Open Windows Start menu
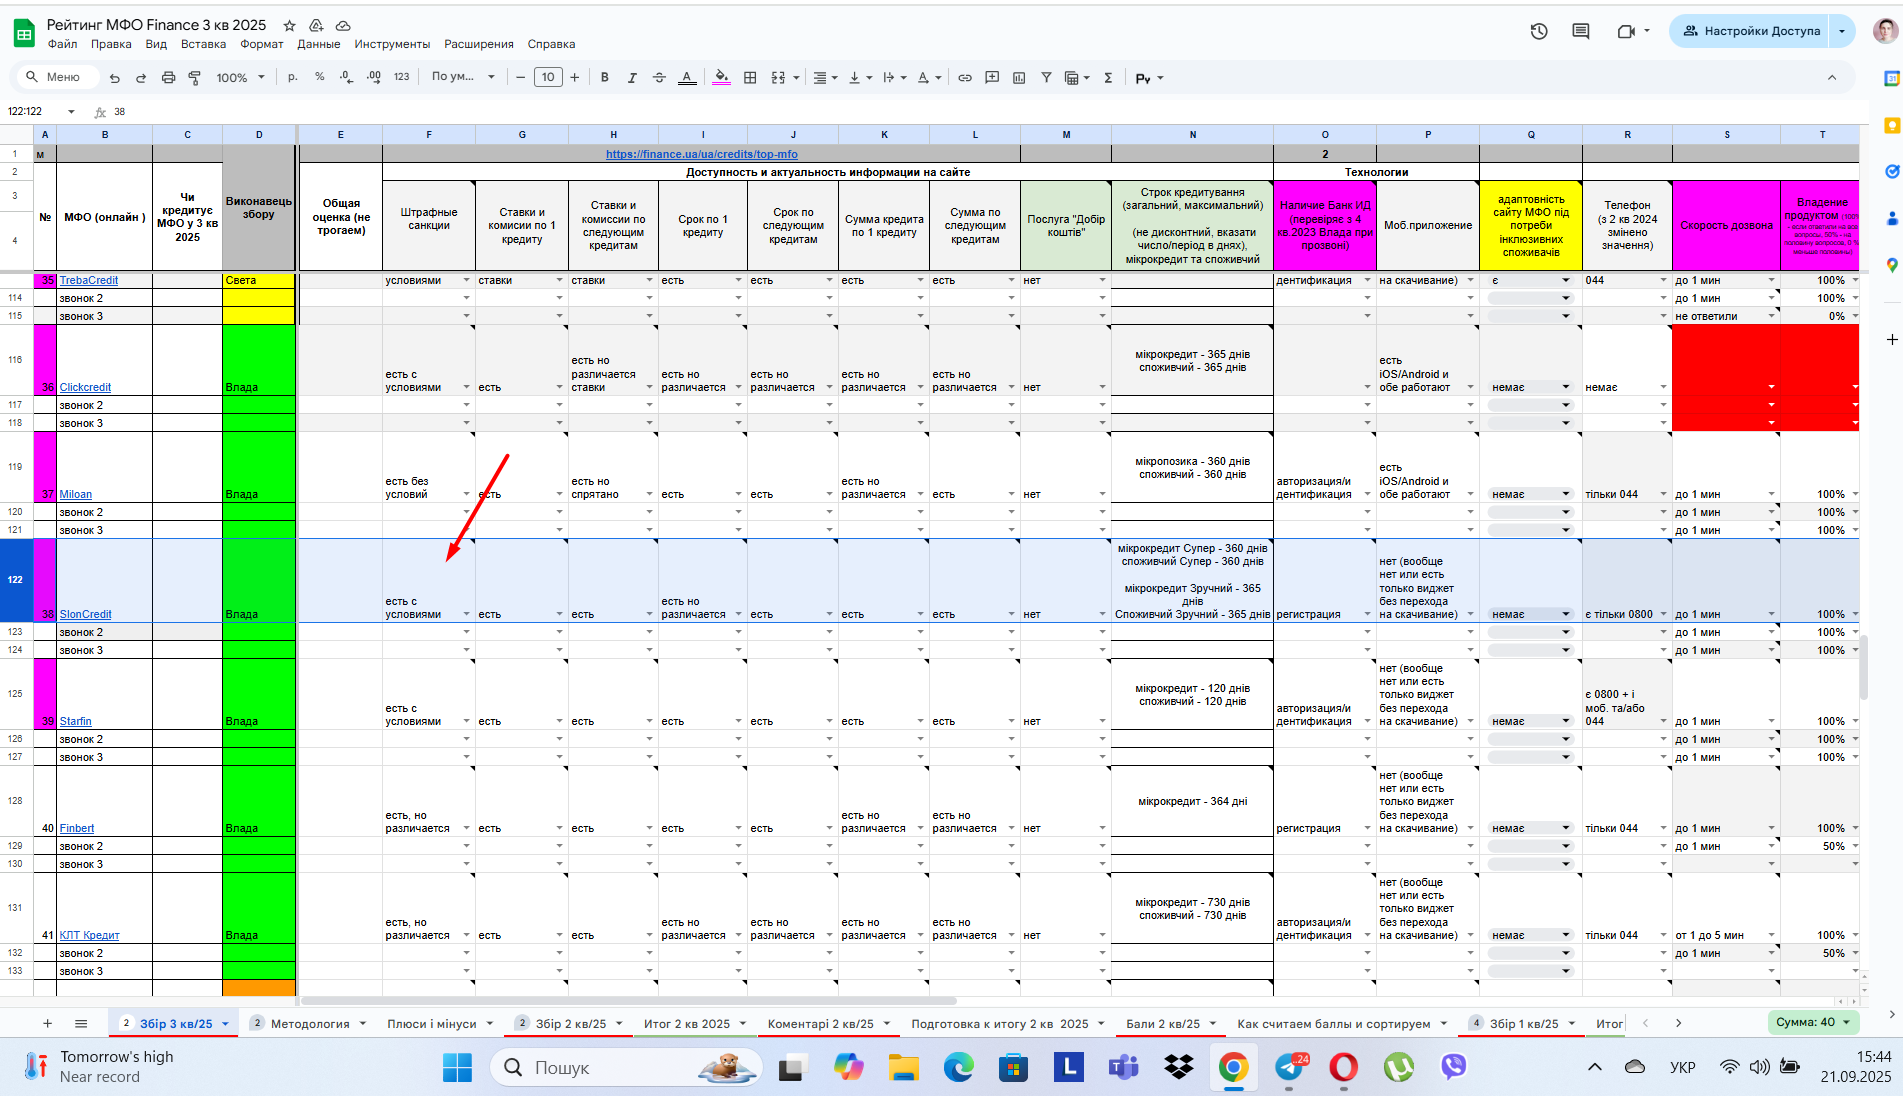This screenshot has width=1903, height=1096. pos(457,1068)
